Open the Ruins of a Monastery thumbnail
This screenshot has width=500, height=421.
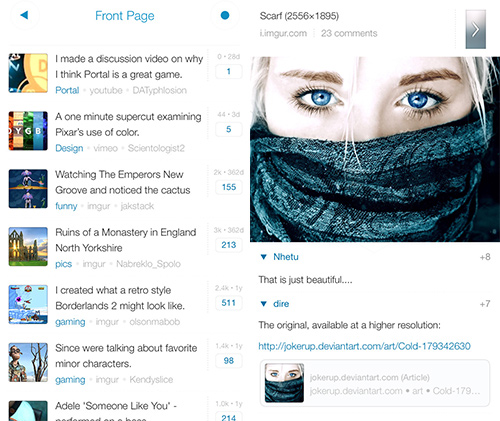(28, 247)
